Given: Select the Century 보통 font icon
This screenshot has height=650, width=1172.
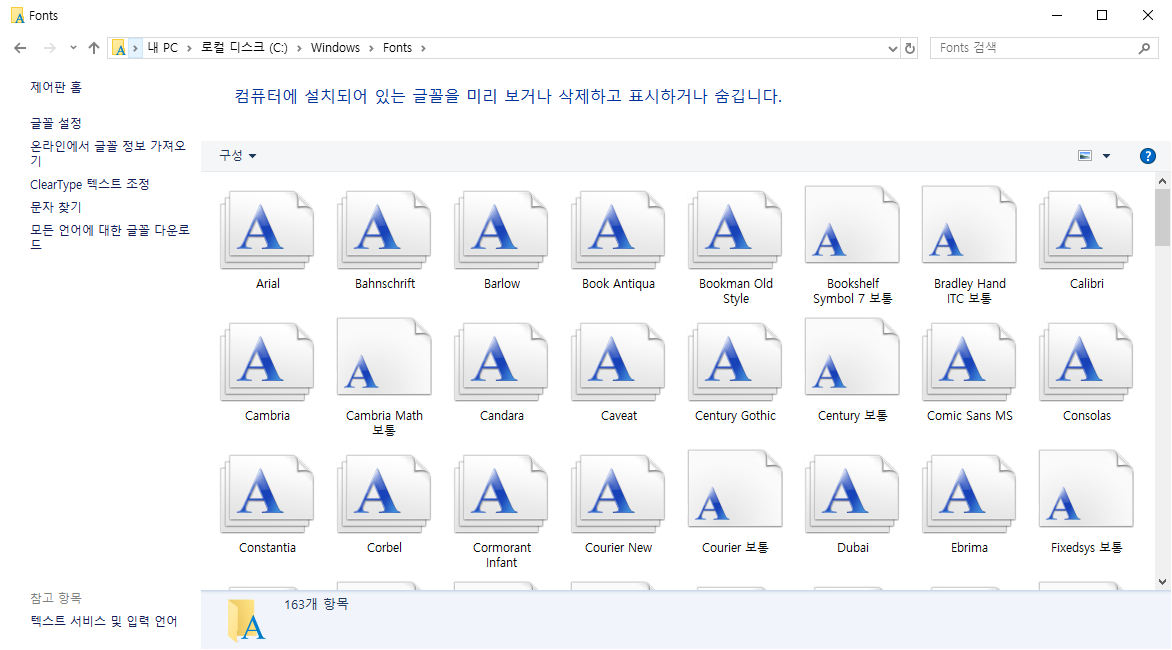Looking at the screenshot, I should [852, 358].
